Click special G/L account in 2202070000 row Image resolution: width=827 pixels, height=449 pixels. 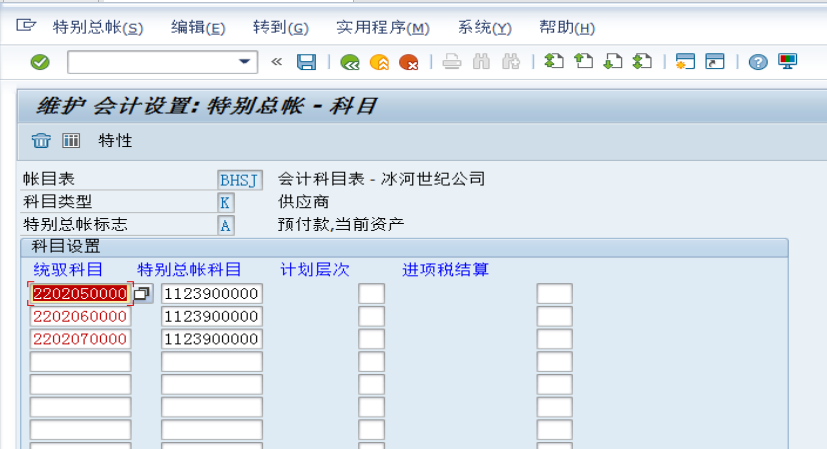point(211,339)
